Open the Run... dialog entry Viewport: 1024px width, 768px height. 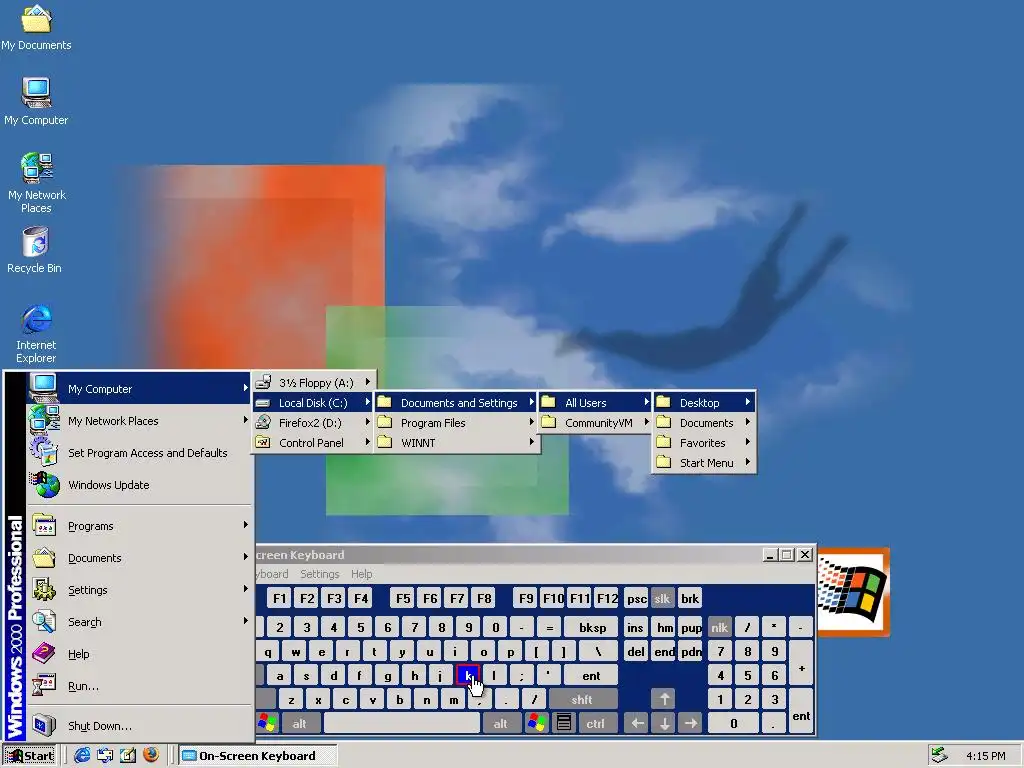139,686
